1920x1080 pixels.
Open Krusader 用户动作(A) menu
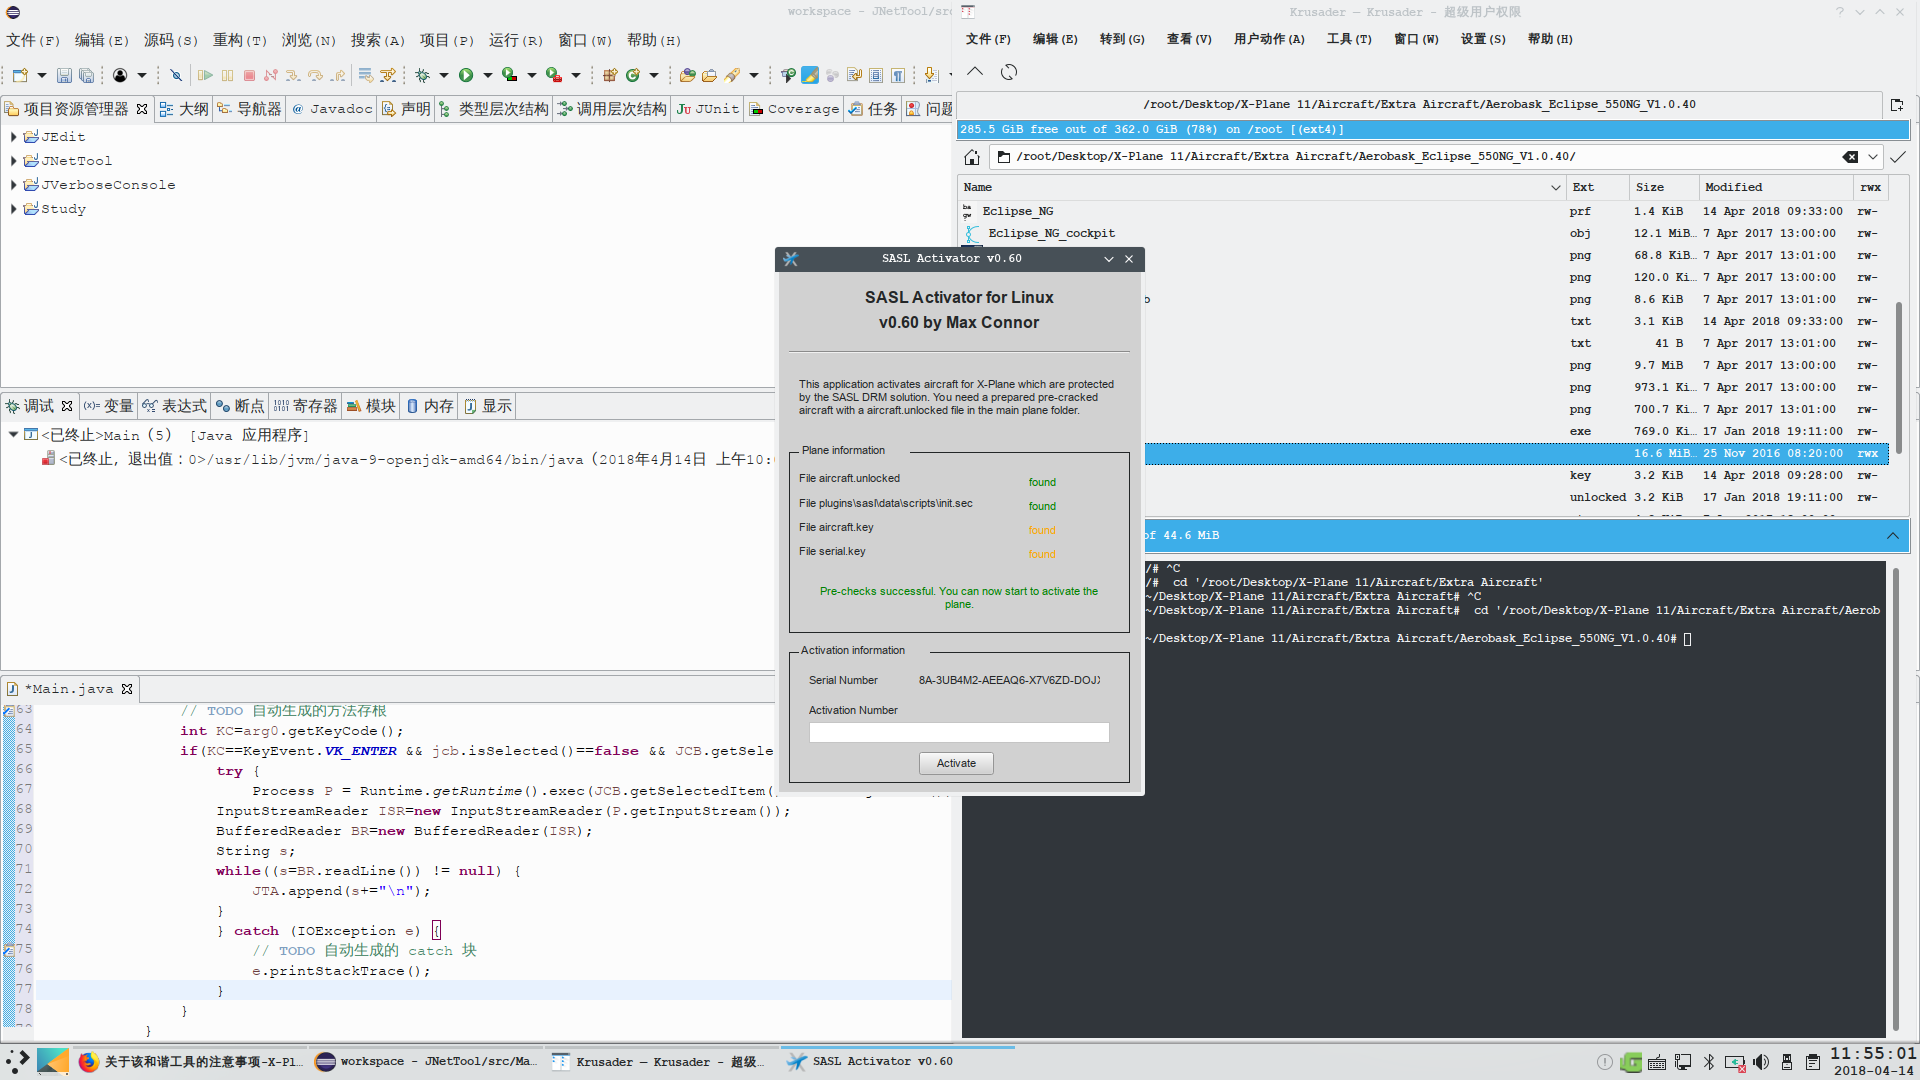point(1269,39)
